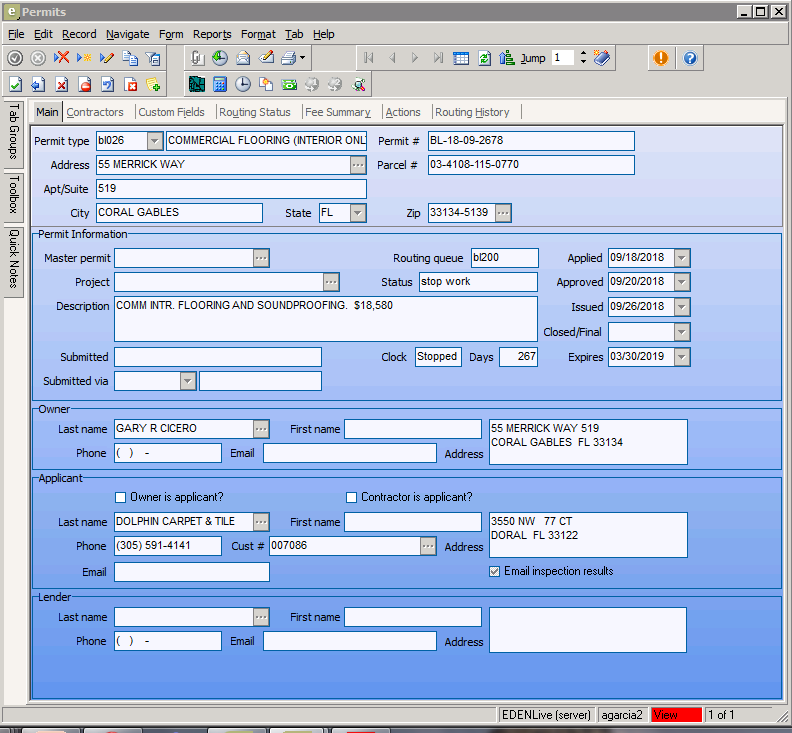Uncheck 'Email inspection results' checkbox

coord(494,571)
